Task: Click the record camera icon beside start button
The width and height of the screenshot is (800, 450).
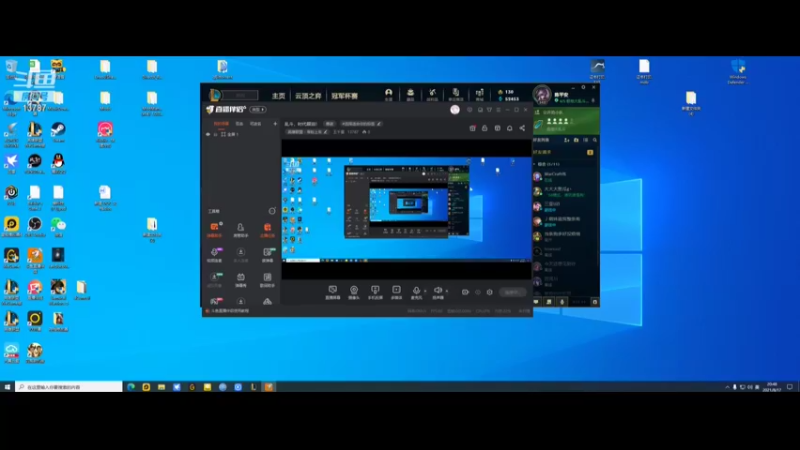Action: [x=465, y=292]
